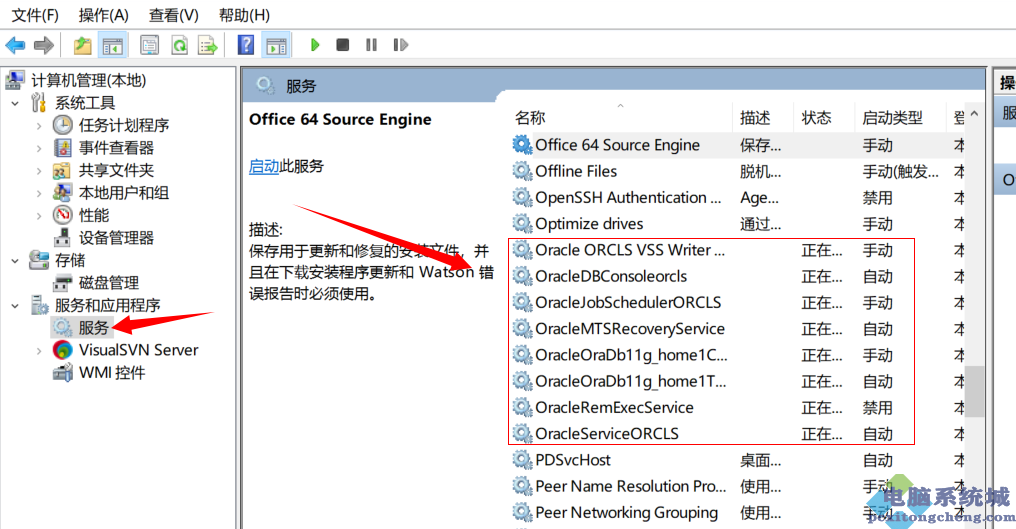Screen dimensions: 1016x529
Task: Select WMI 控件 in the tree
Action: (111, 373)
